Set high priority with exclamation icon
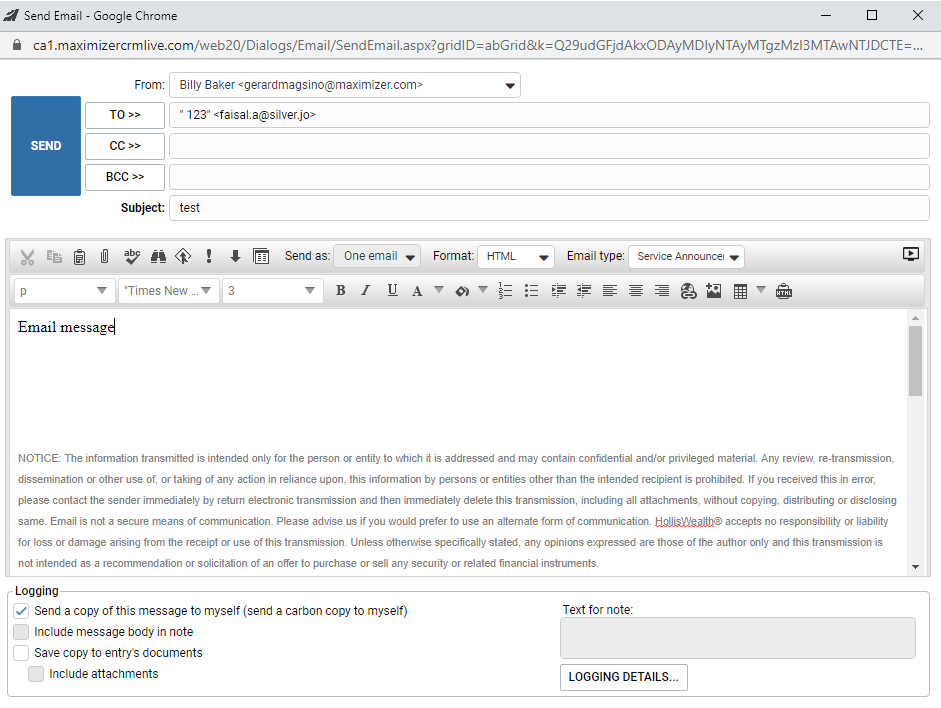This screenshot has height=708, width=941. pyautogui.click(x=209, y=256)
